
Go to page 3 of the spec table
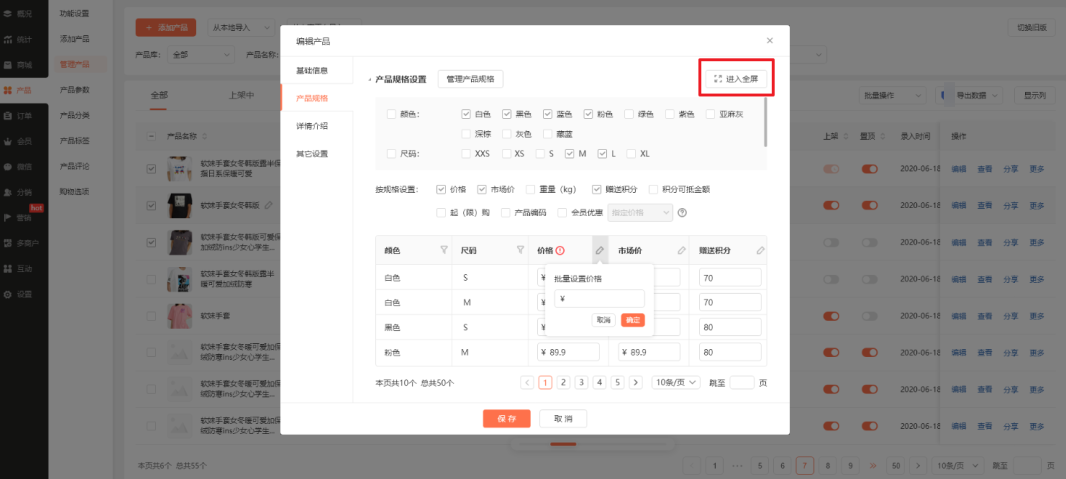tap(581, 383)
